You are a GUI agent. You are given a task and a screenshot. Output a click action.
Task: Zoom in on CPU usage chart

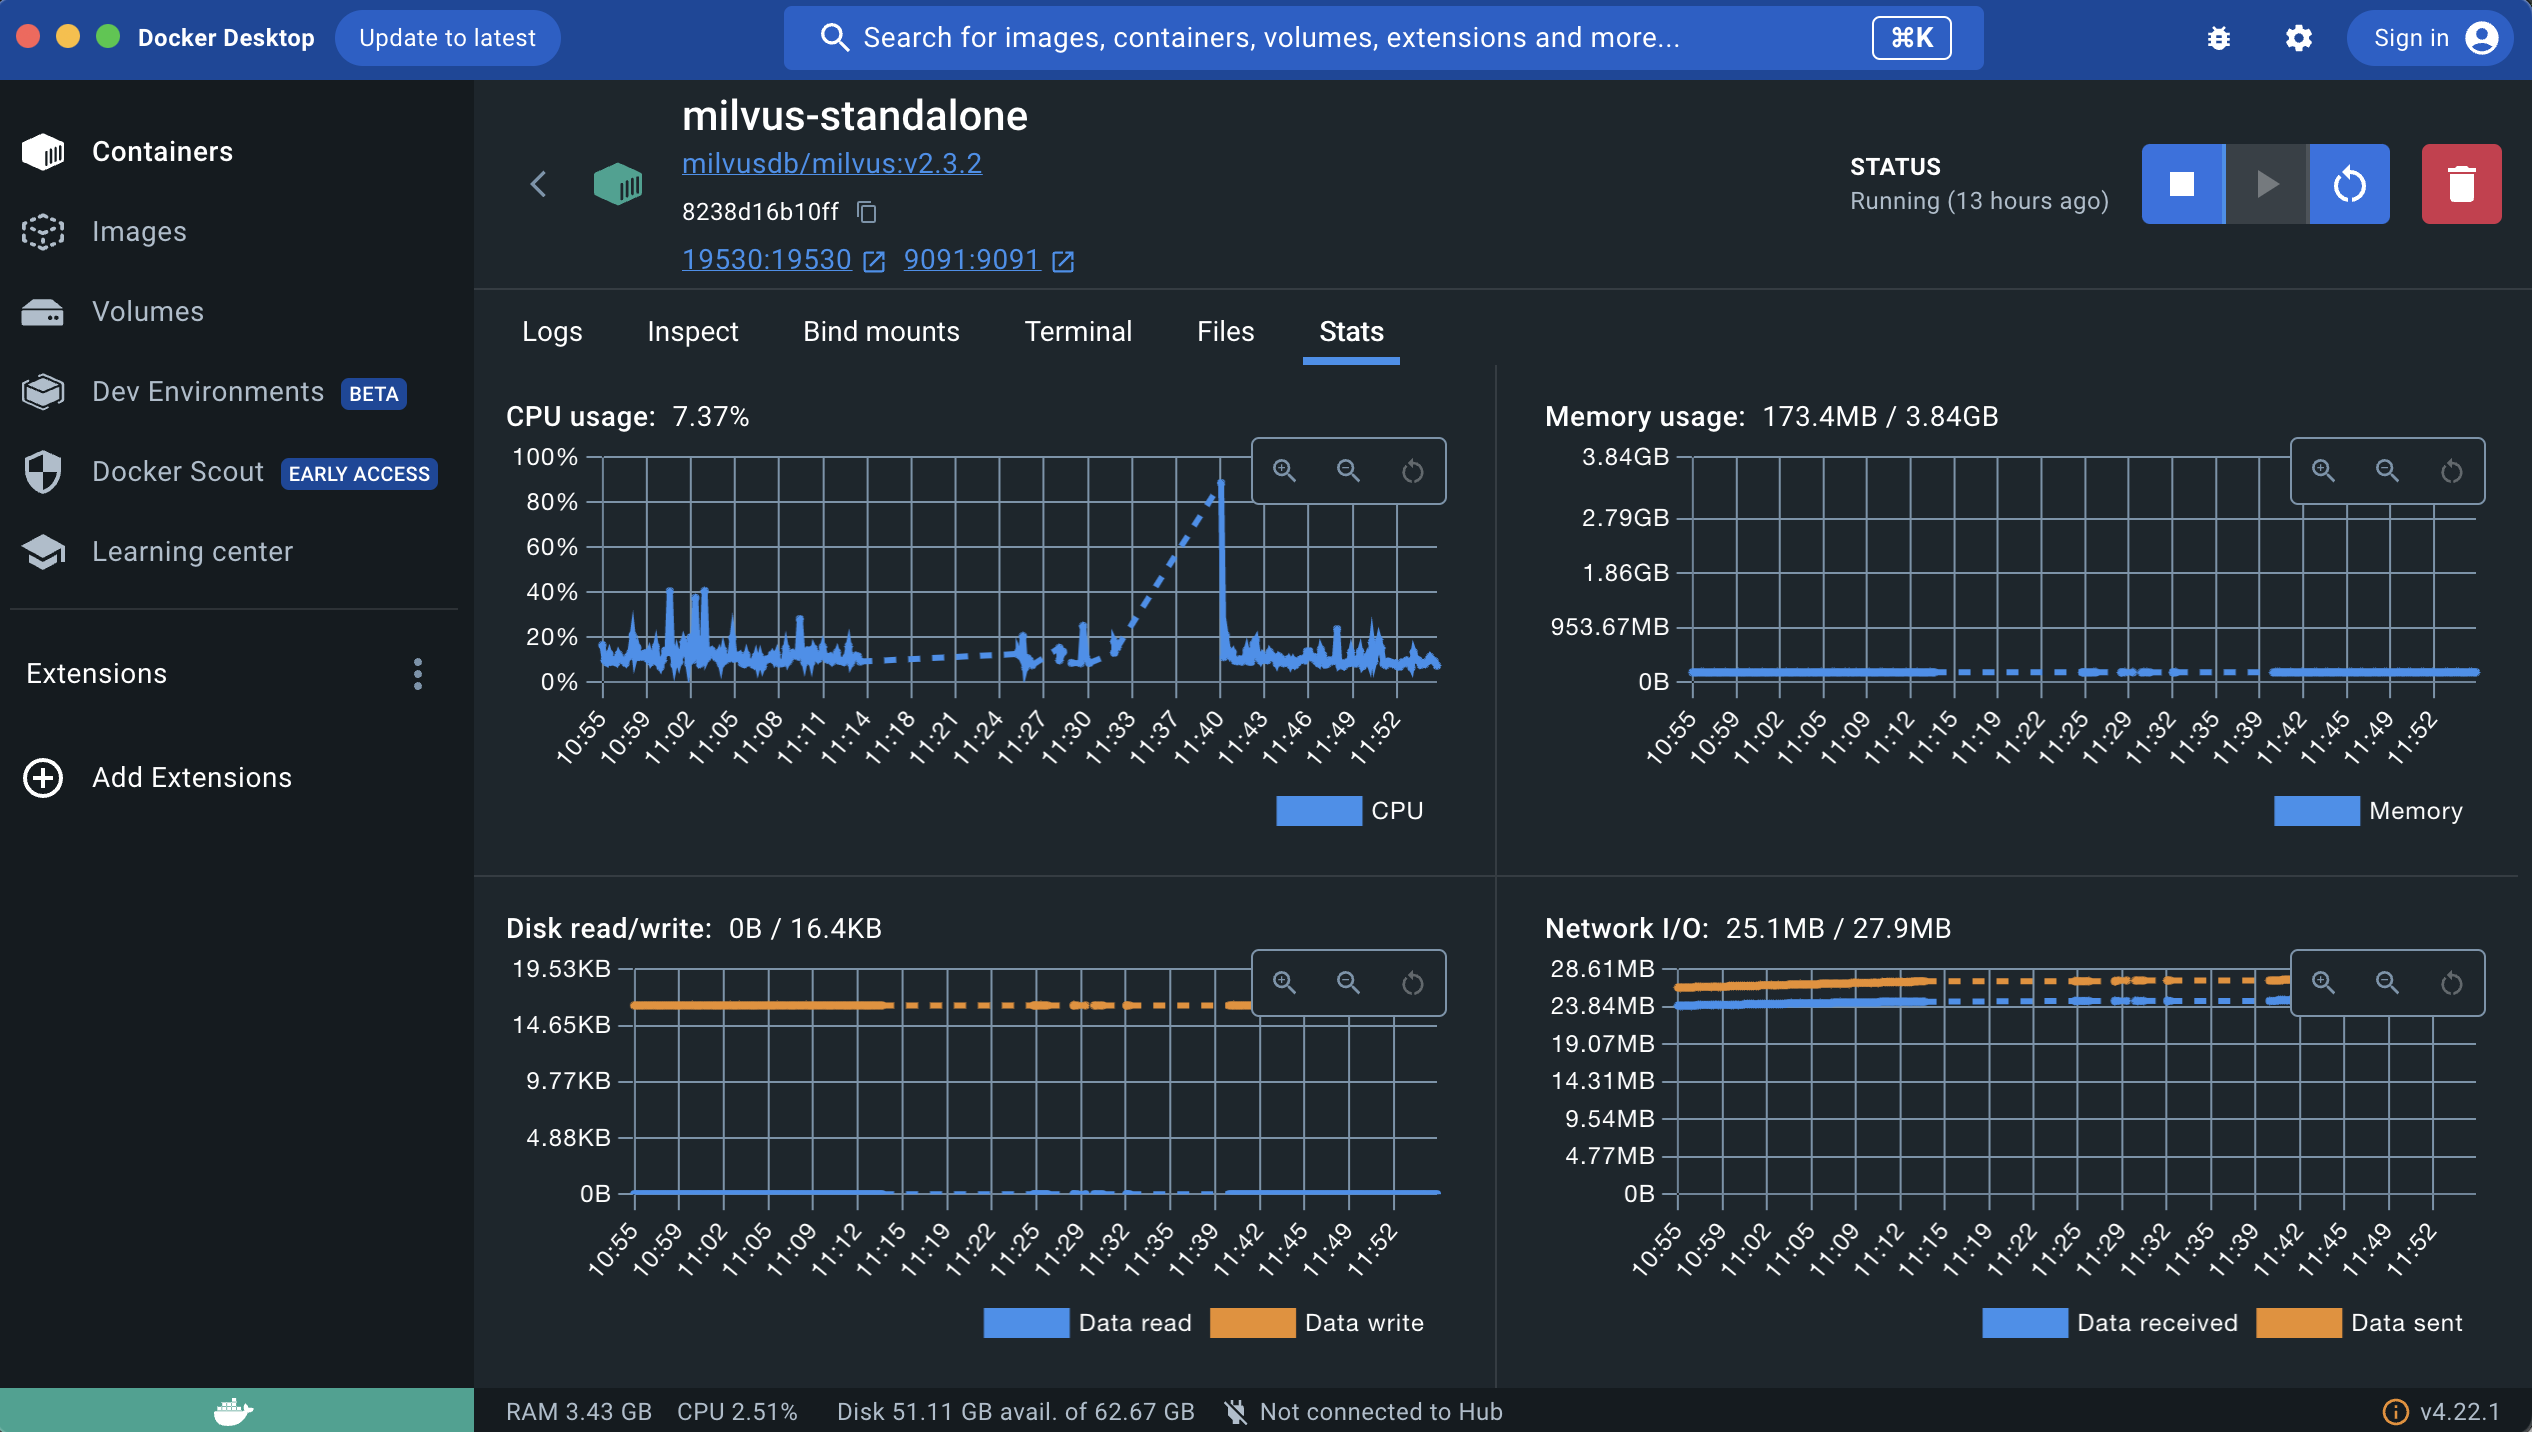1284,471
